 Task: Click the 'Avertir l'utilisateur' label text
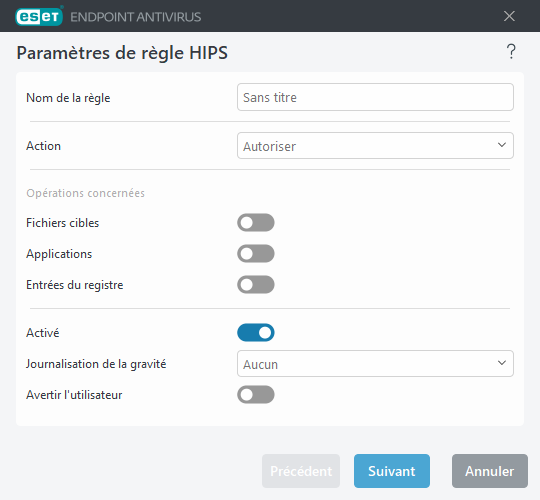74,395
